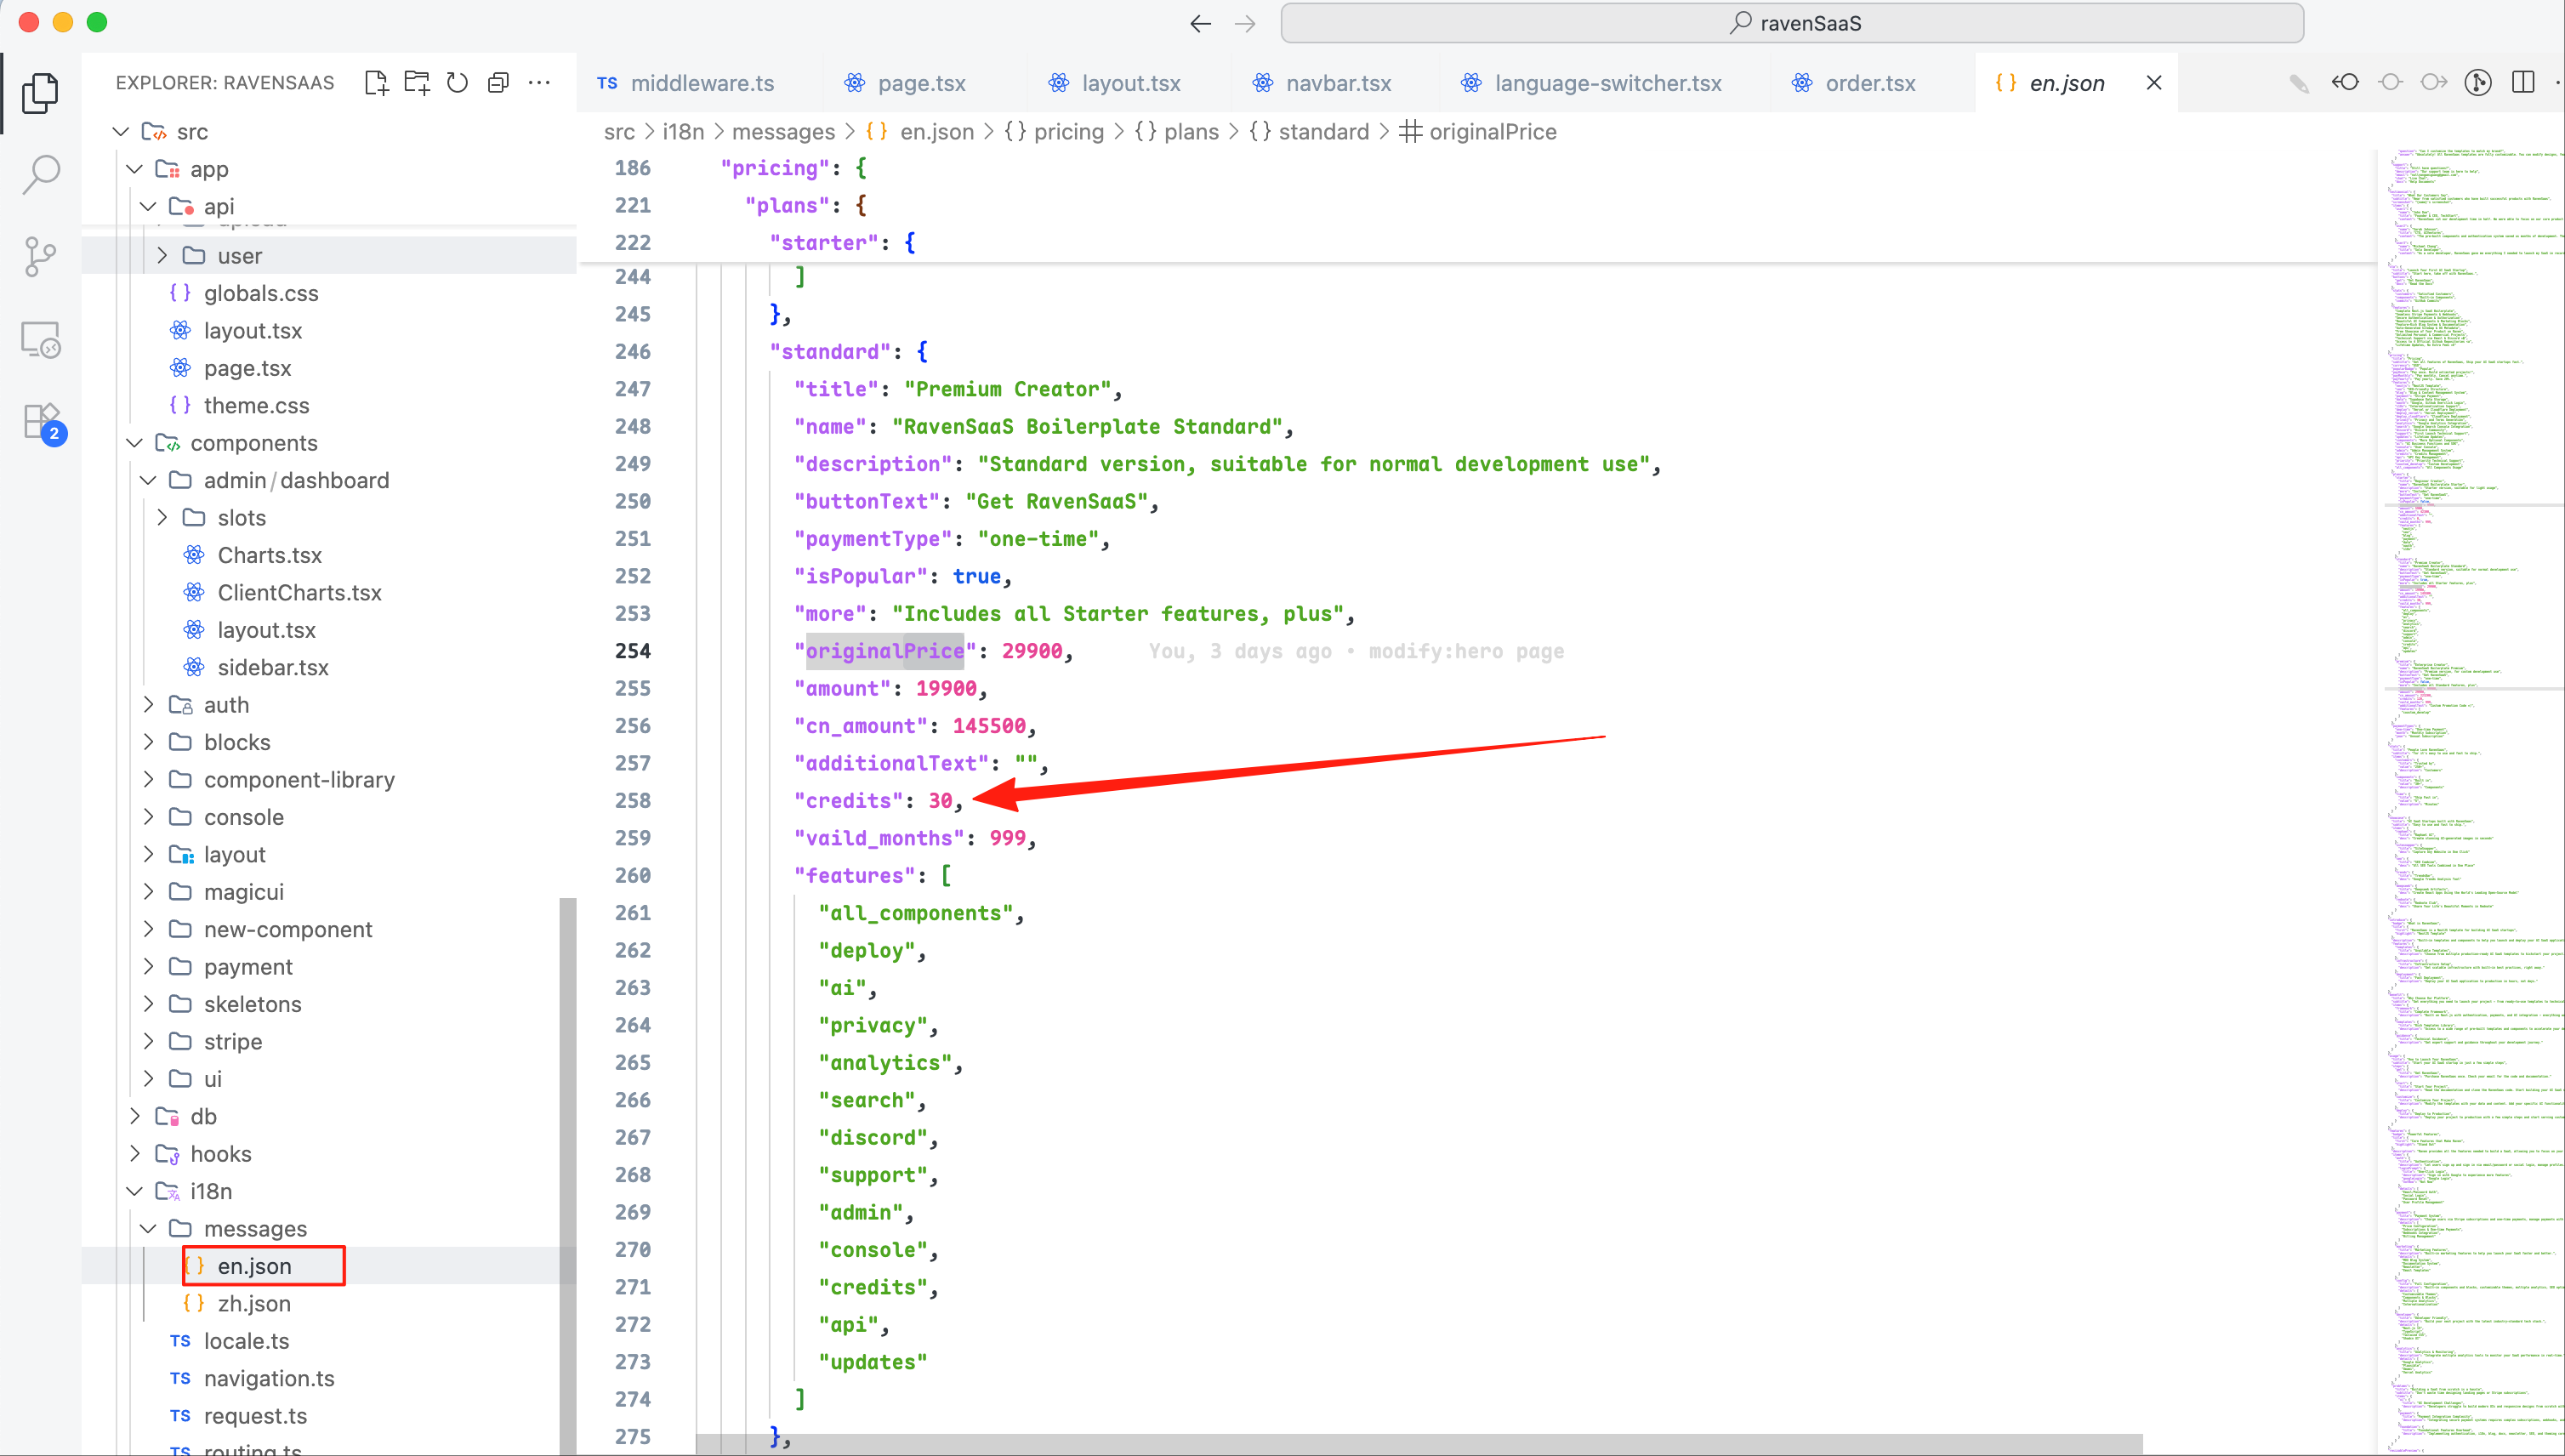
Task: Create a new file in Explorer
Action: pos(376,83)
